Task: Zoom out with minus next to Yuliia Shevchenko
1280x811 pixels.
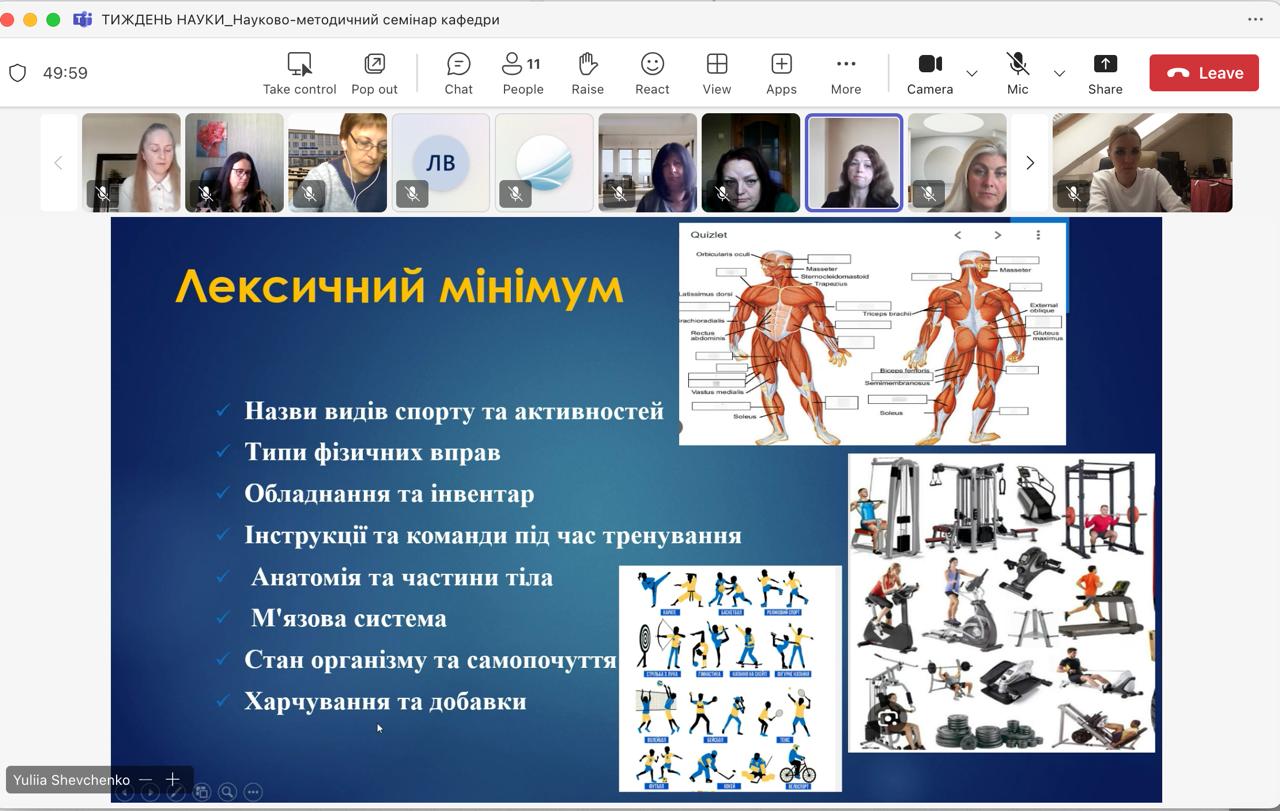Action: (x=146, y=779)
